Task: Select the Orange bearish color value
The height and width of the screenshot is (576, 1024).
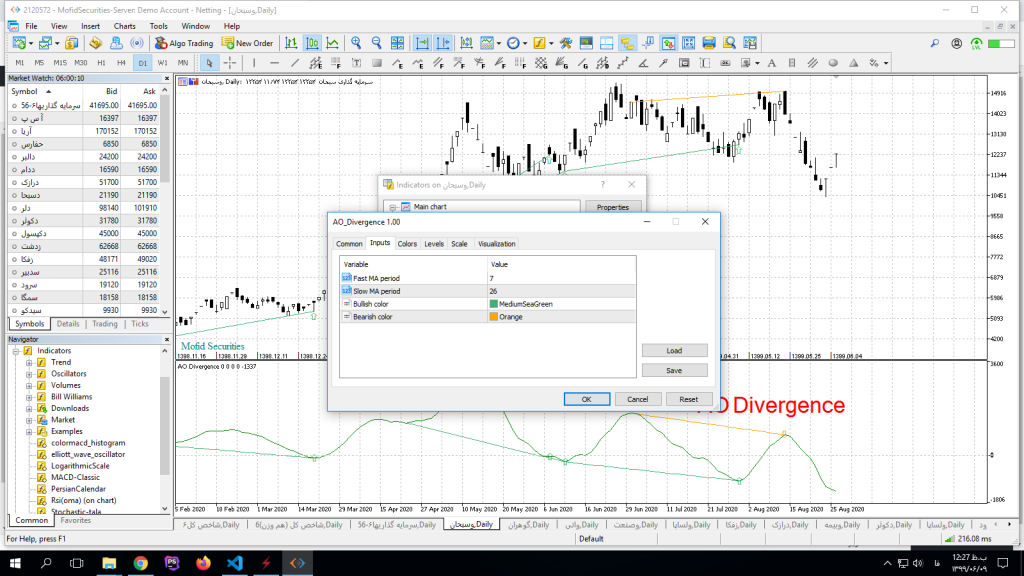Action: (x=510, y=317)
